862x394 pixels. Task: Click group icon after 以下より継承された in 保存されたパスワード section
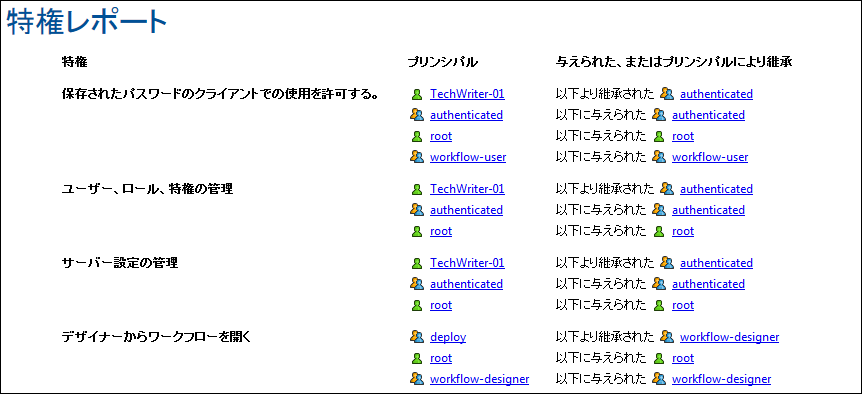tap(667, 94)
